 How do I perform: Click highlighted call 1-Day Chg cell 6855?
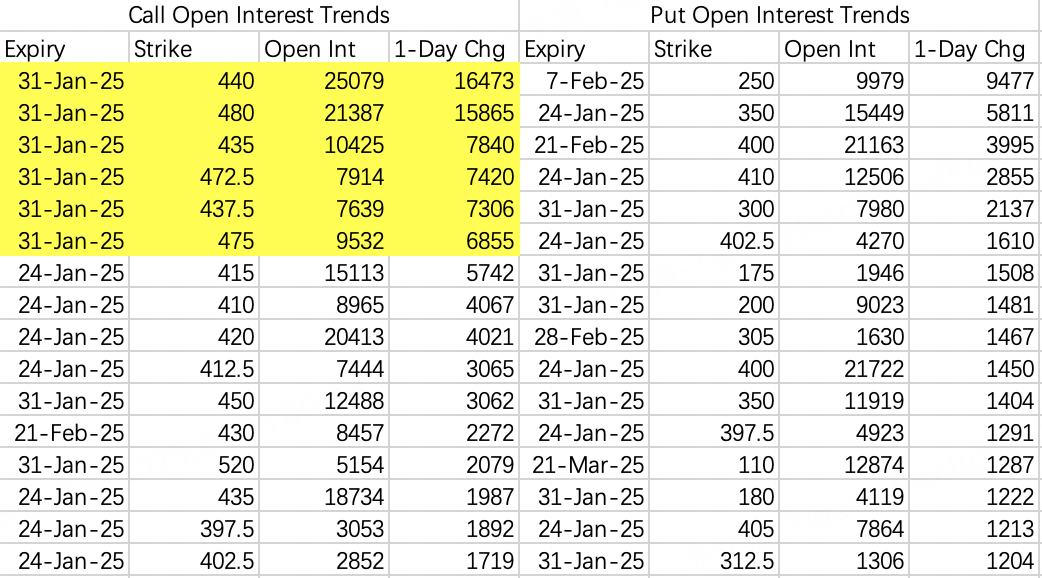click(x=454, y=241)
